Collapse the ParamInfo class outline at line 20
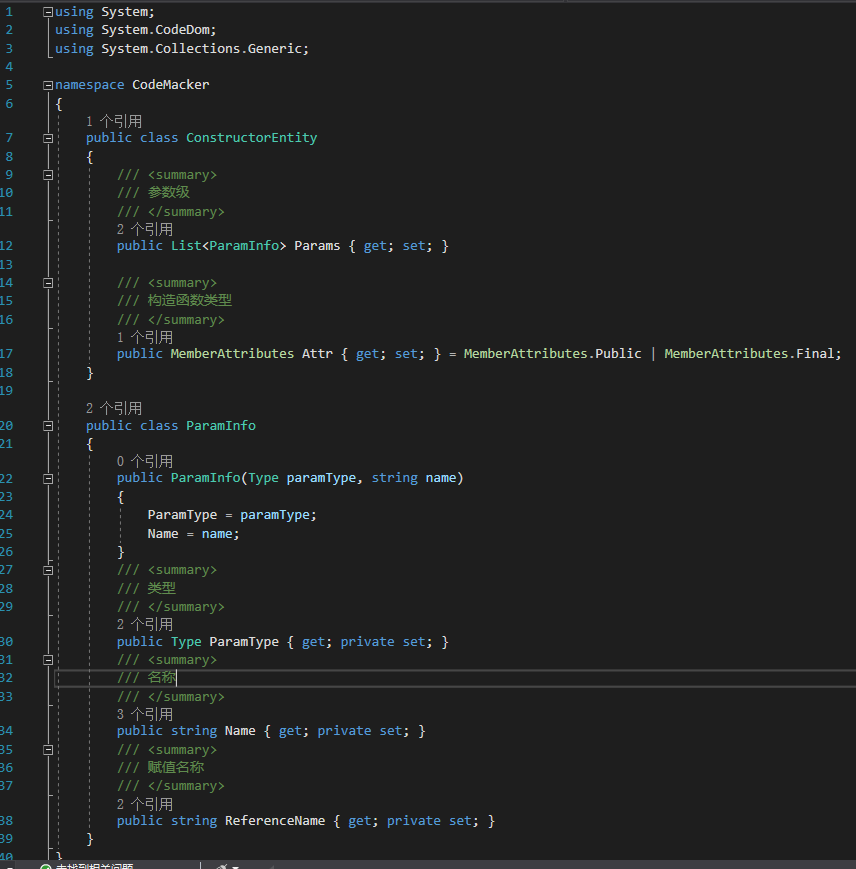The image size is (856, 869). pyautogui.click(x=48, y=426)
